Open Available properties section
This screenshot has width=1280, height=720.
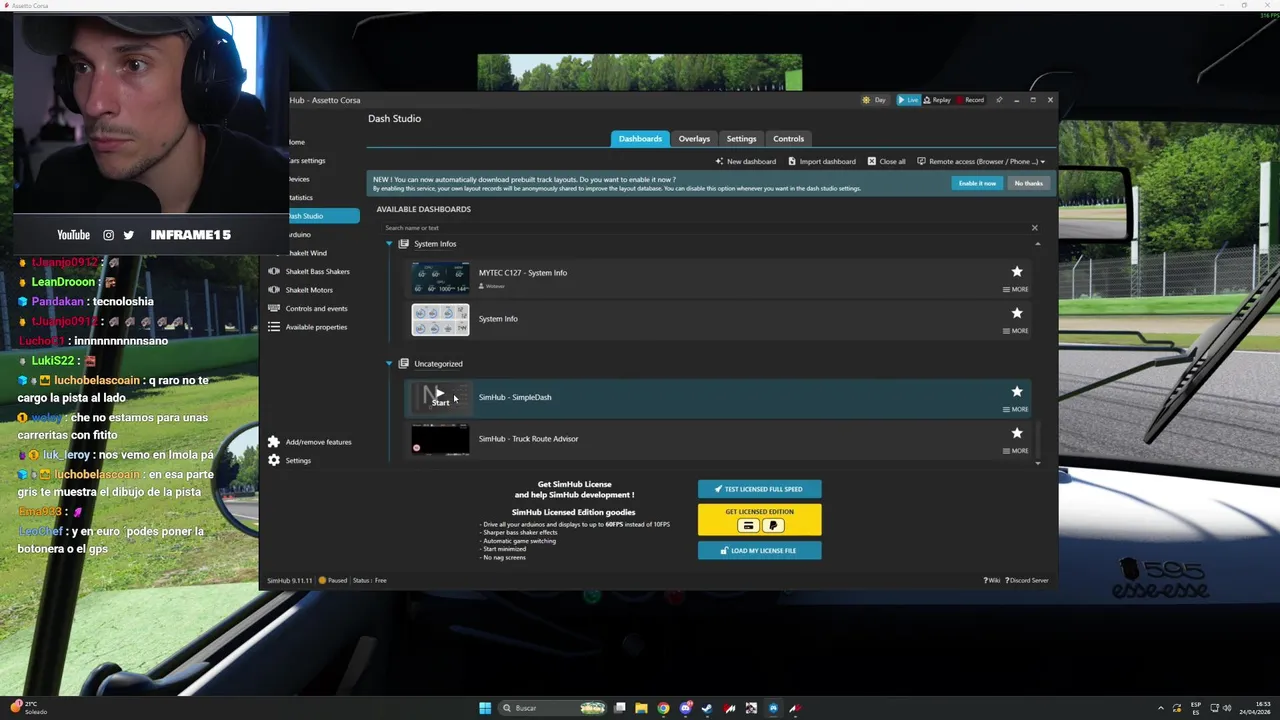tap(308, 327)
